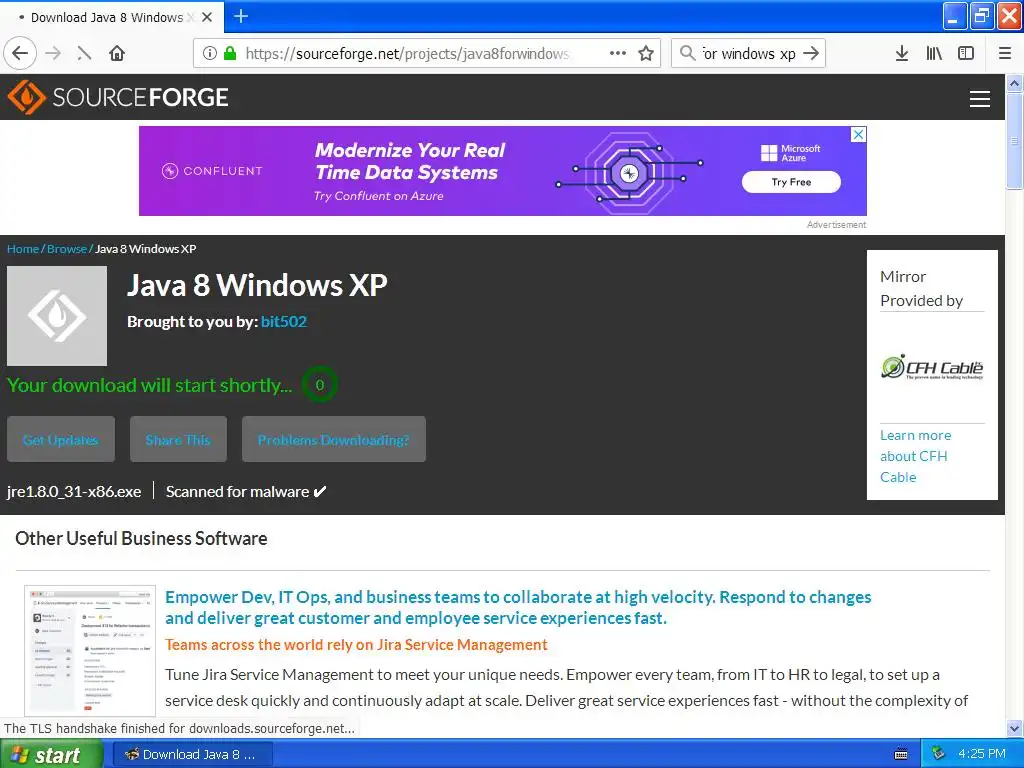
Task: Open the browser home page
Action: (x=117, y=53)
